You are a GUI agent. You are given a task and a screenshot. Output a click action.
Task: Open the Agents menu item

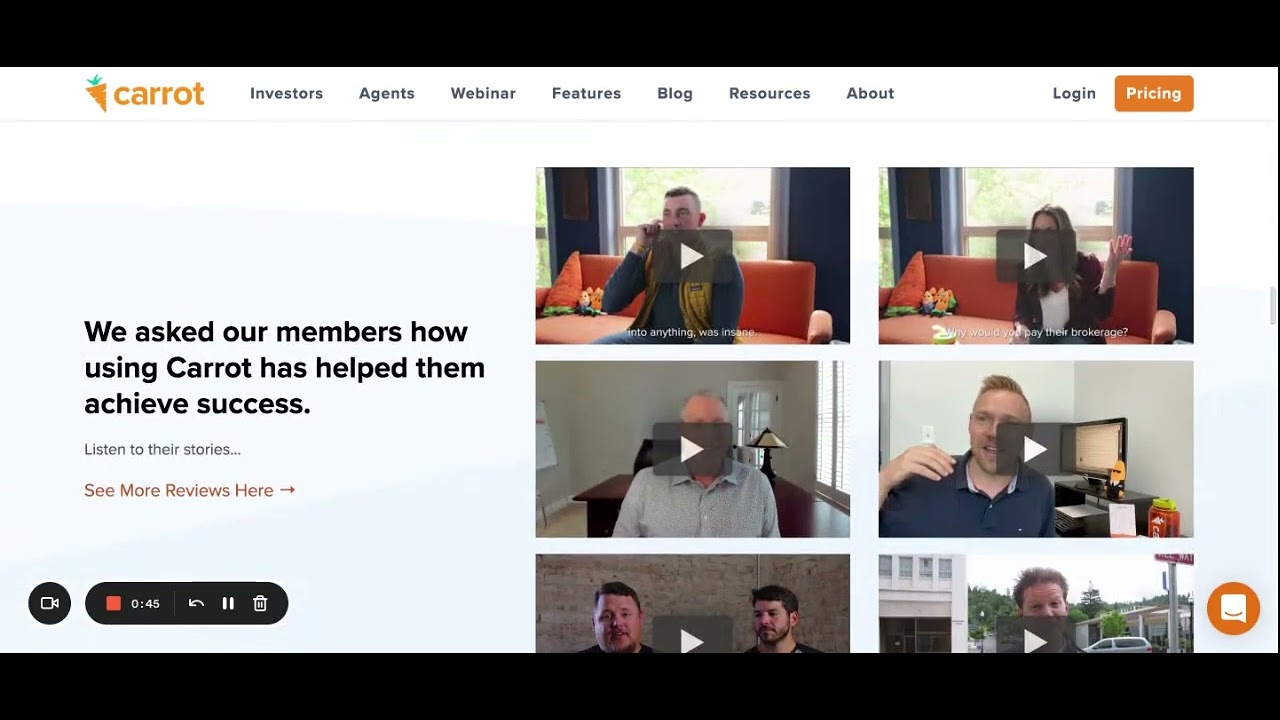[x=387, y=93]
